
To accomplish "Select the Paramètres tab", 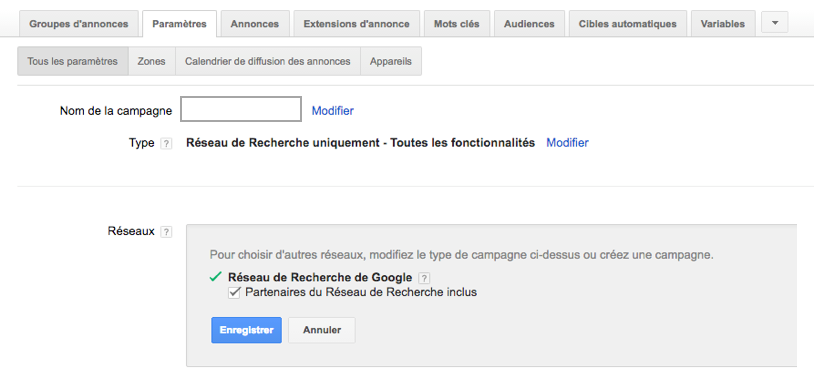I will tap(179, 24).
